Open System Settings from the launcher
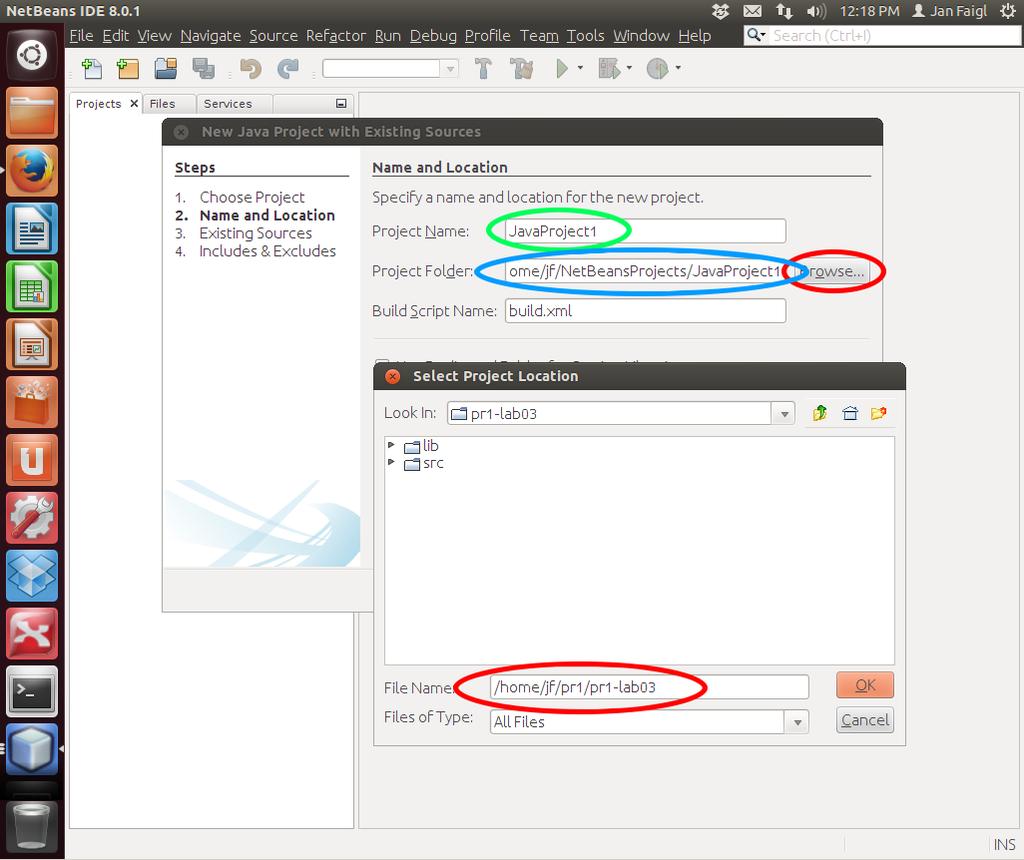 point(32,518)
